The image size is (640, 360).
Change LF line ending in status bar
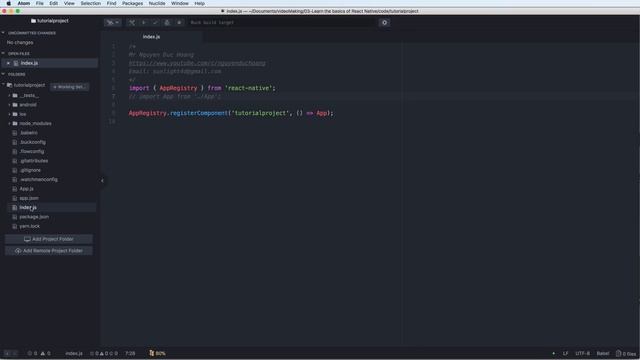pos(565,353)
